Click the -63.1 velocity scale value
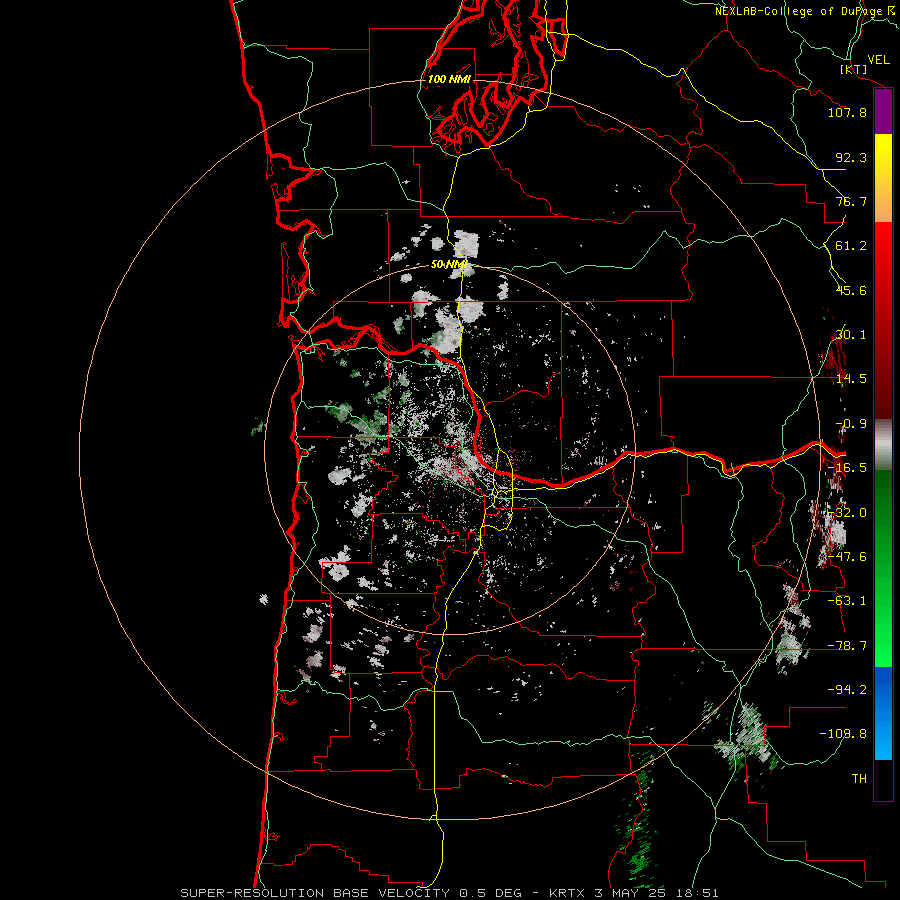Viewport: 900px width, 900px height. (x=847, y=601)
